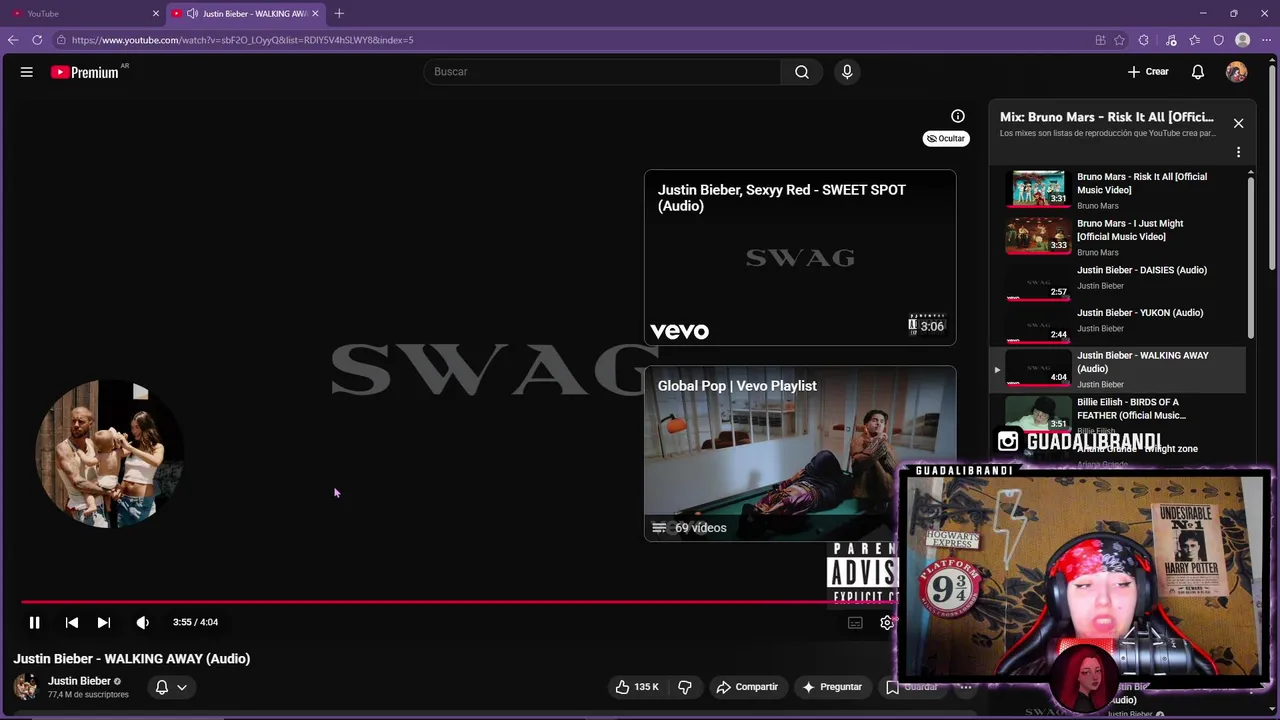Open Justin Bieber channel avatar
1280x720 pixels.
26,687
